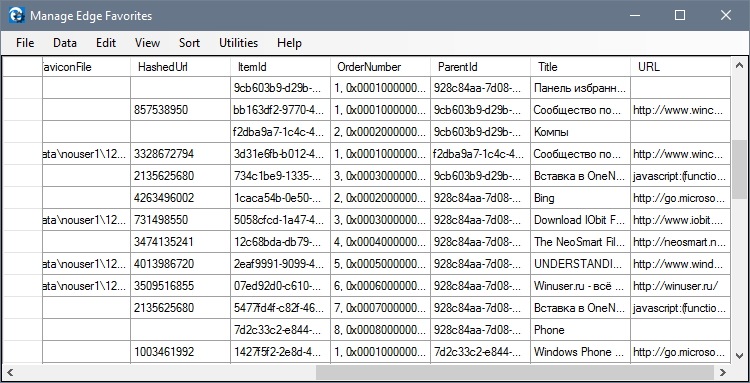Open the Utilities menu

click(x=238, y=43)
